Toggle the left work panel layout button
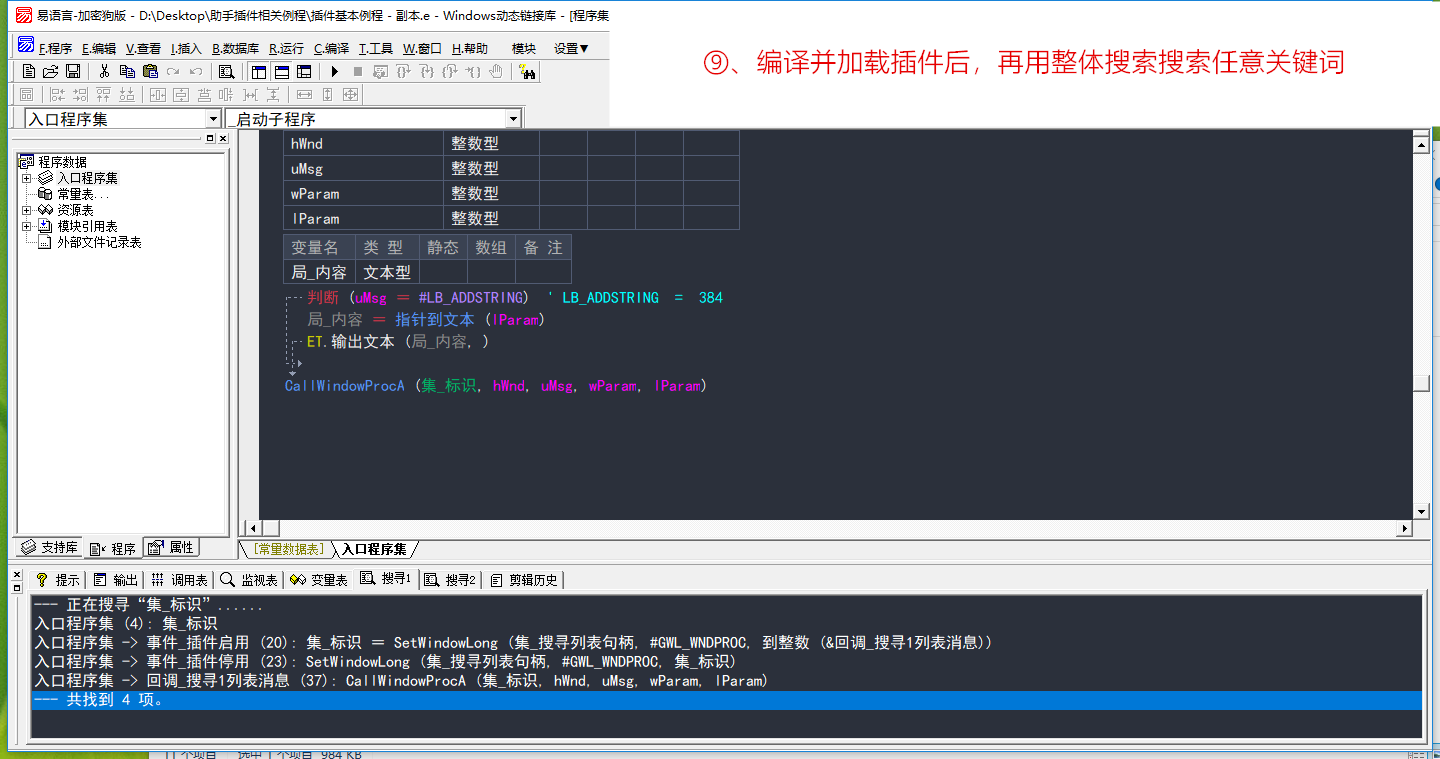 click(259, 72)
